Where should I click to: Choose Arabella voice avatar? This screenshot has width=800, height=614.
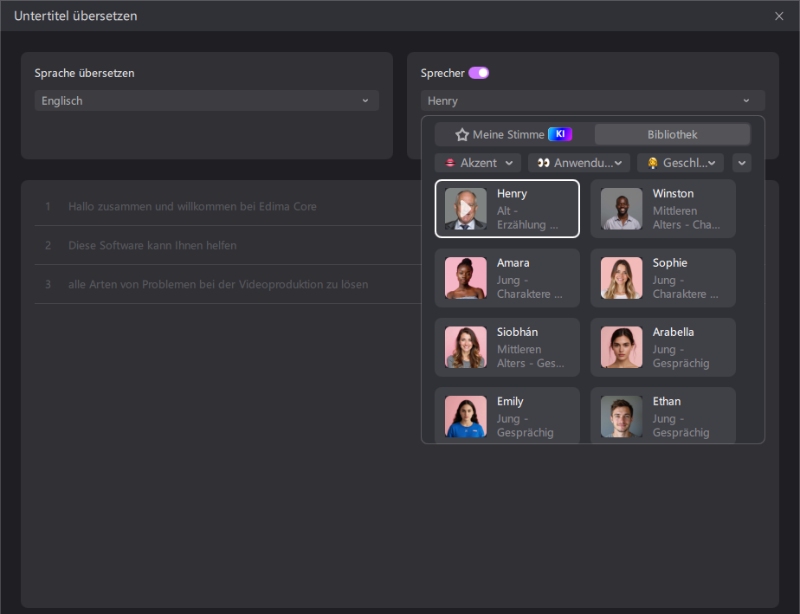tap(621, 347)
